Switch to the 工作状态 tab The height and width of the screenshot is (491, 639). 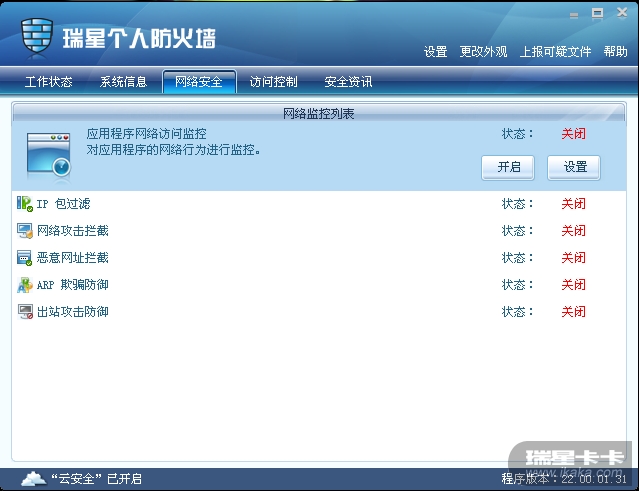pyautogui.click(x=48, y=82)
